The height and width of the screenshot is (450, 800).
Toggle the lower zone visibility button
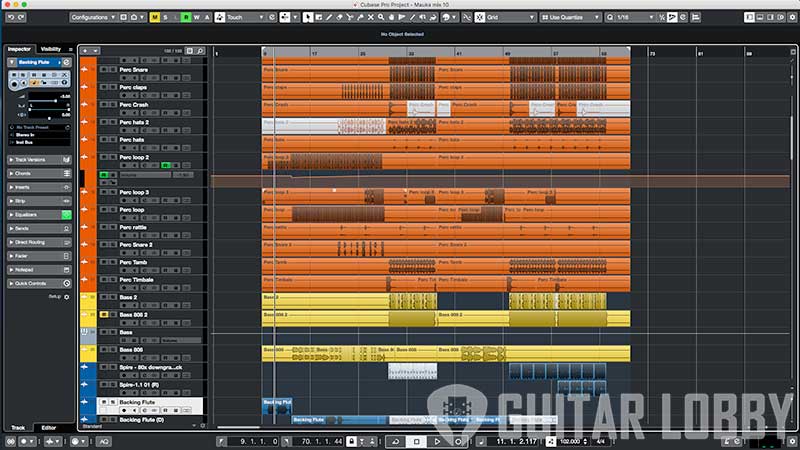click(760, 17)
